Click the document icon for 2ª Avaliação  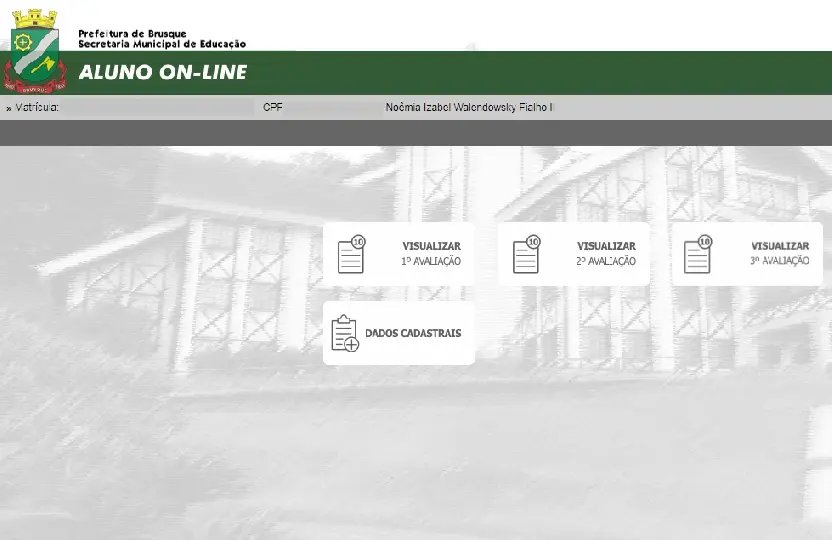[526, 255]
